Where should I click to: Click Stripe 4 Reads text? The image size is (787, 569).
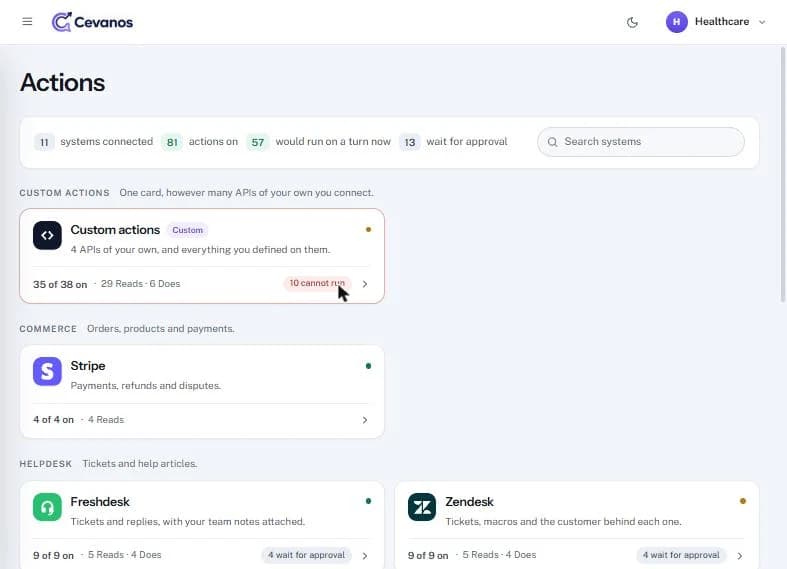point(106,420)
